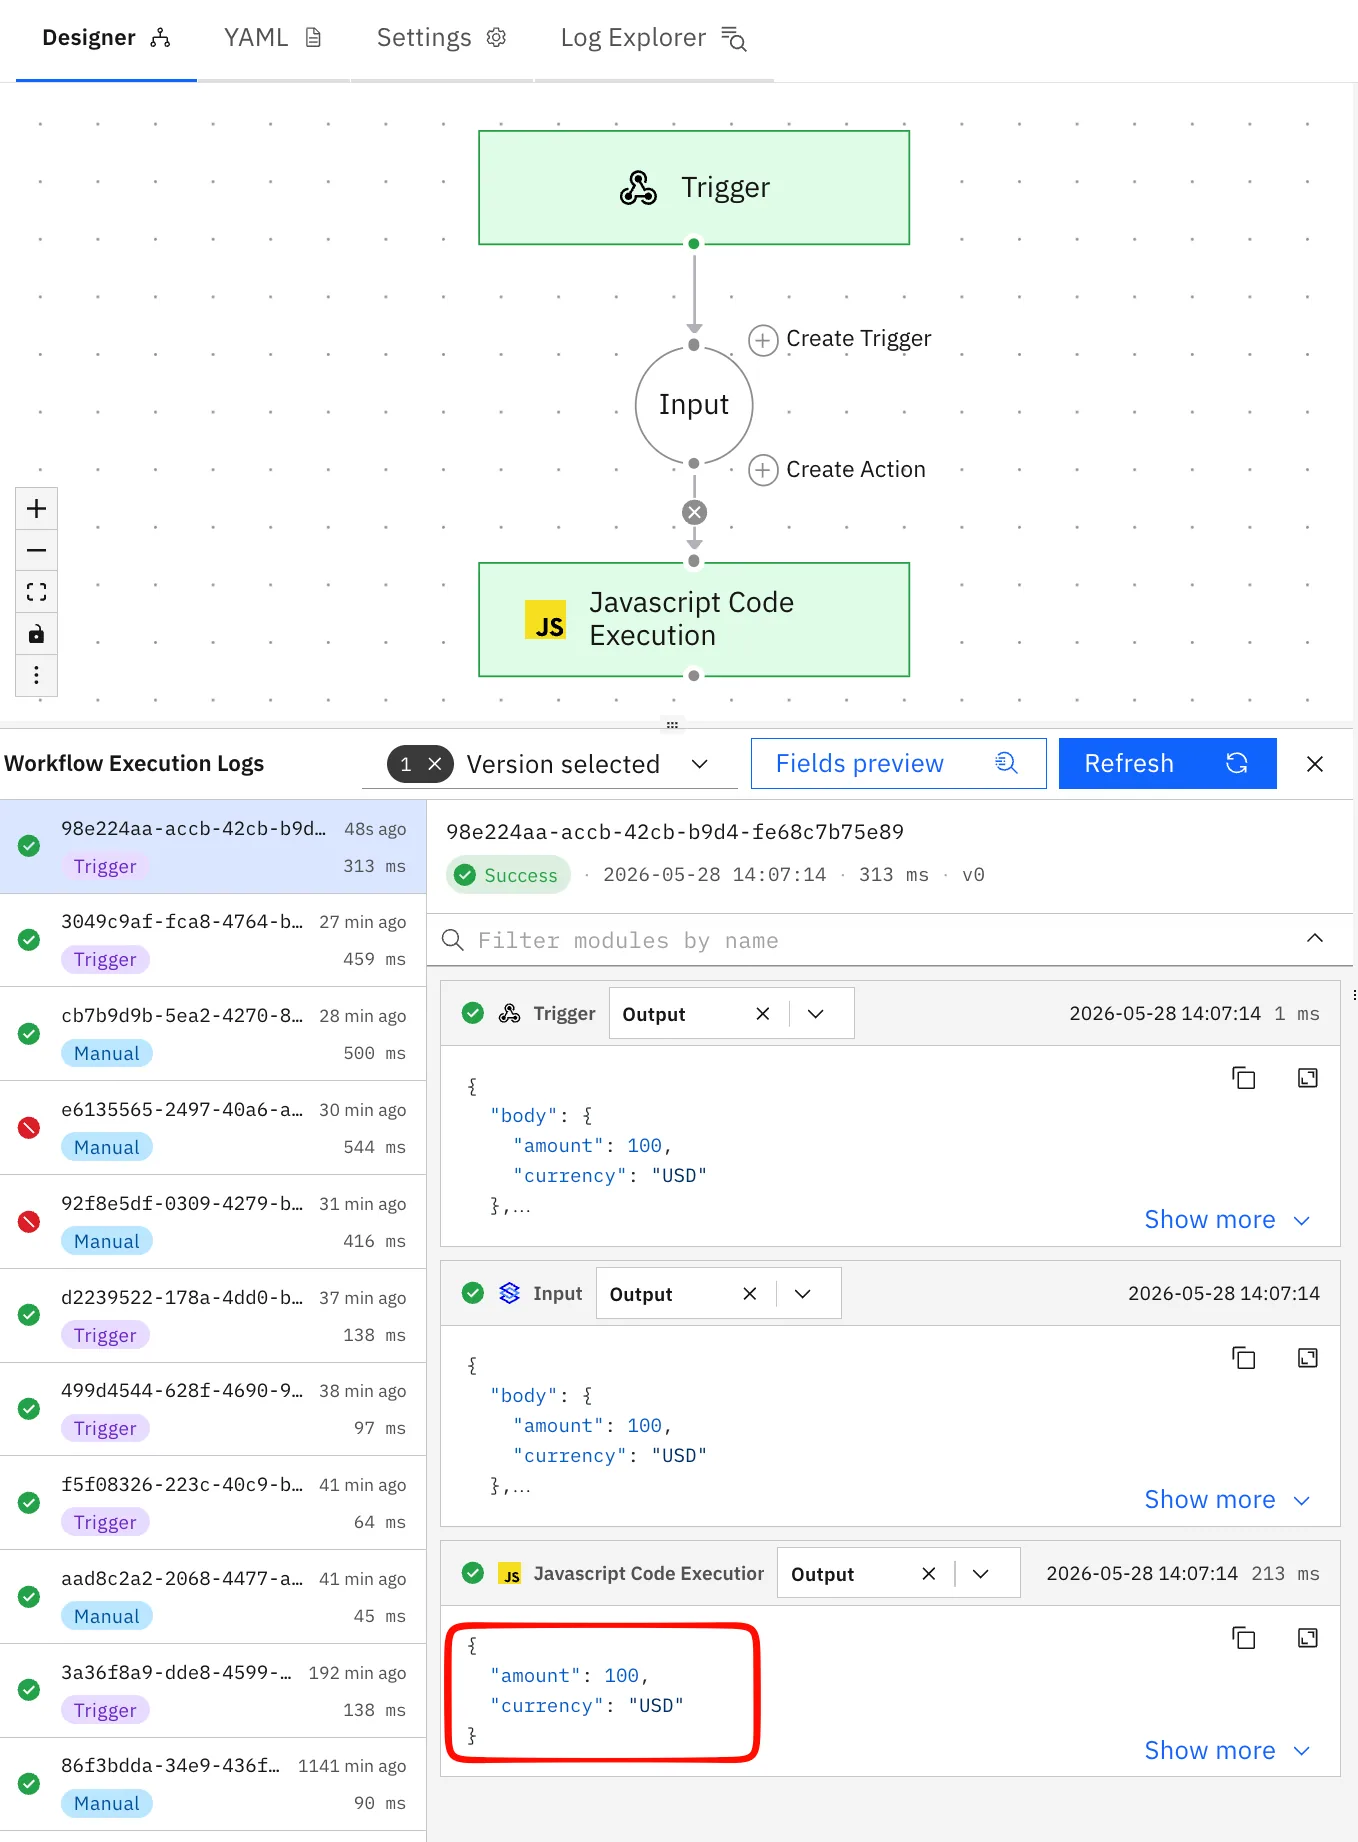This screenshot has width=1358, height=1842.
Task: Zoom out on the canvas
Action: 37,550
